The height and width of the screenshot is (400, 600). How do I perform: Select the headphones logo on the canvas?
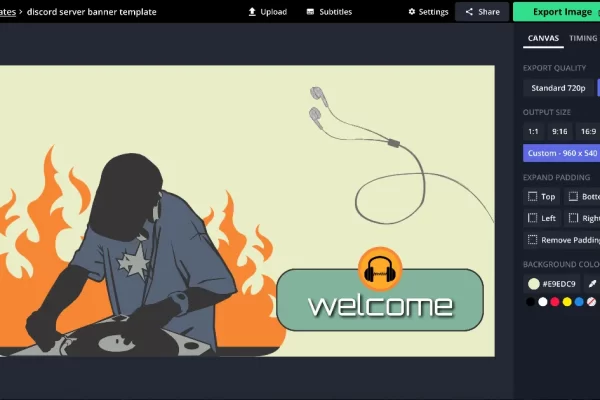pos(379,269)
